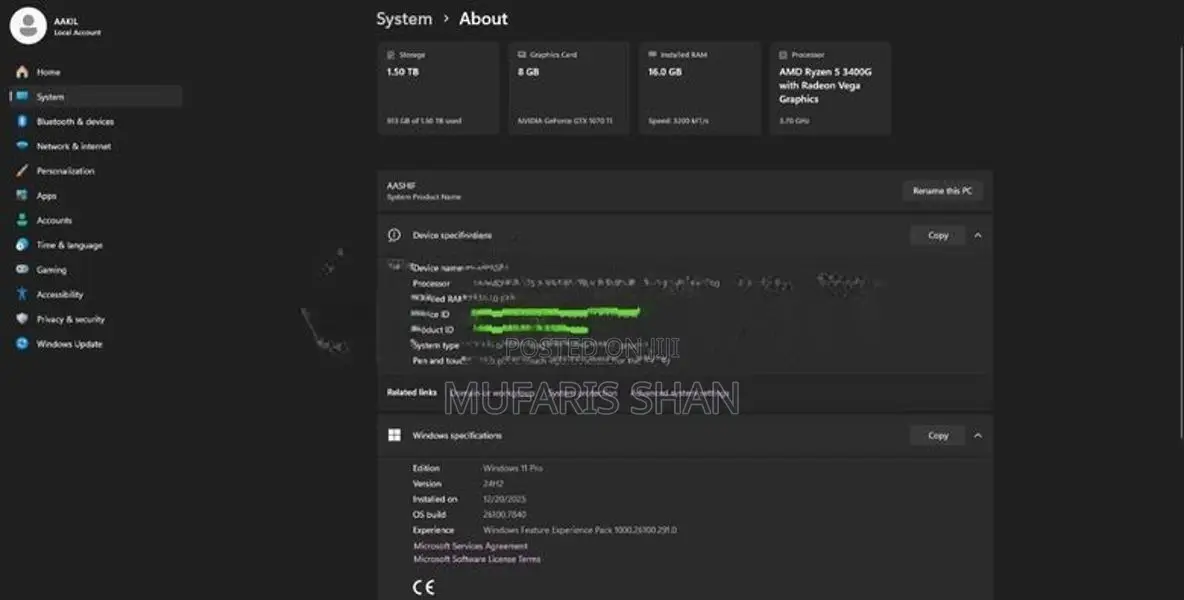Click the Accessibility figure icon
The height and width of the screenshot is (600, 1184).
tap(22, 294)
